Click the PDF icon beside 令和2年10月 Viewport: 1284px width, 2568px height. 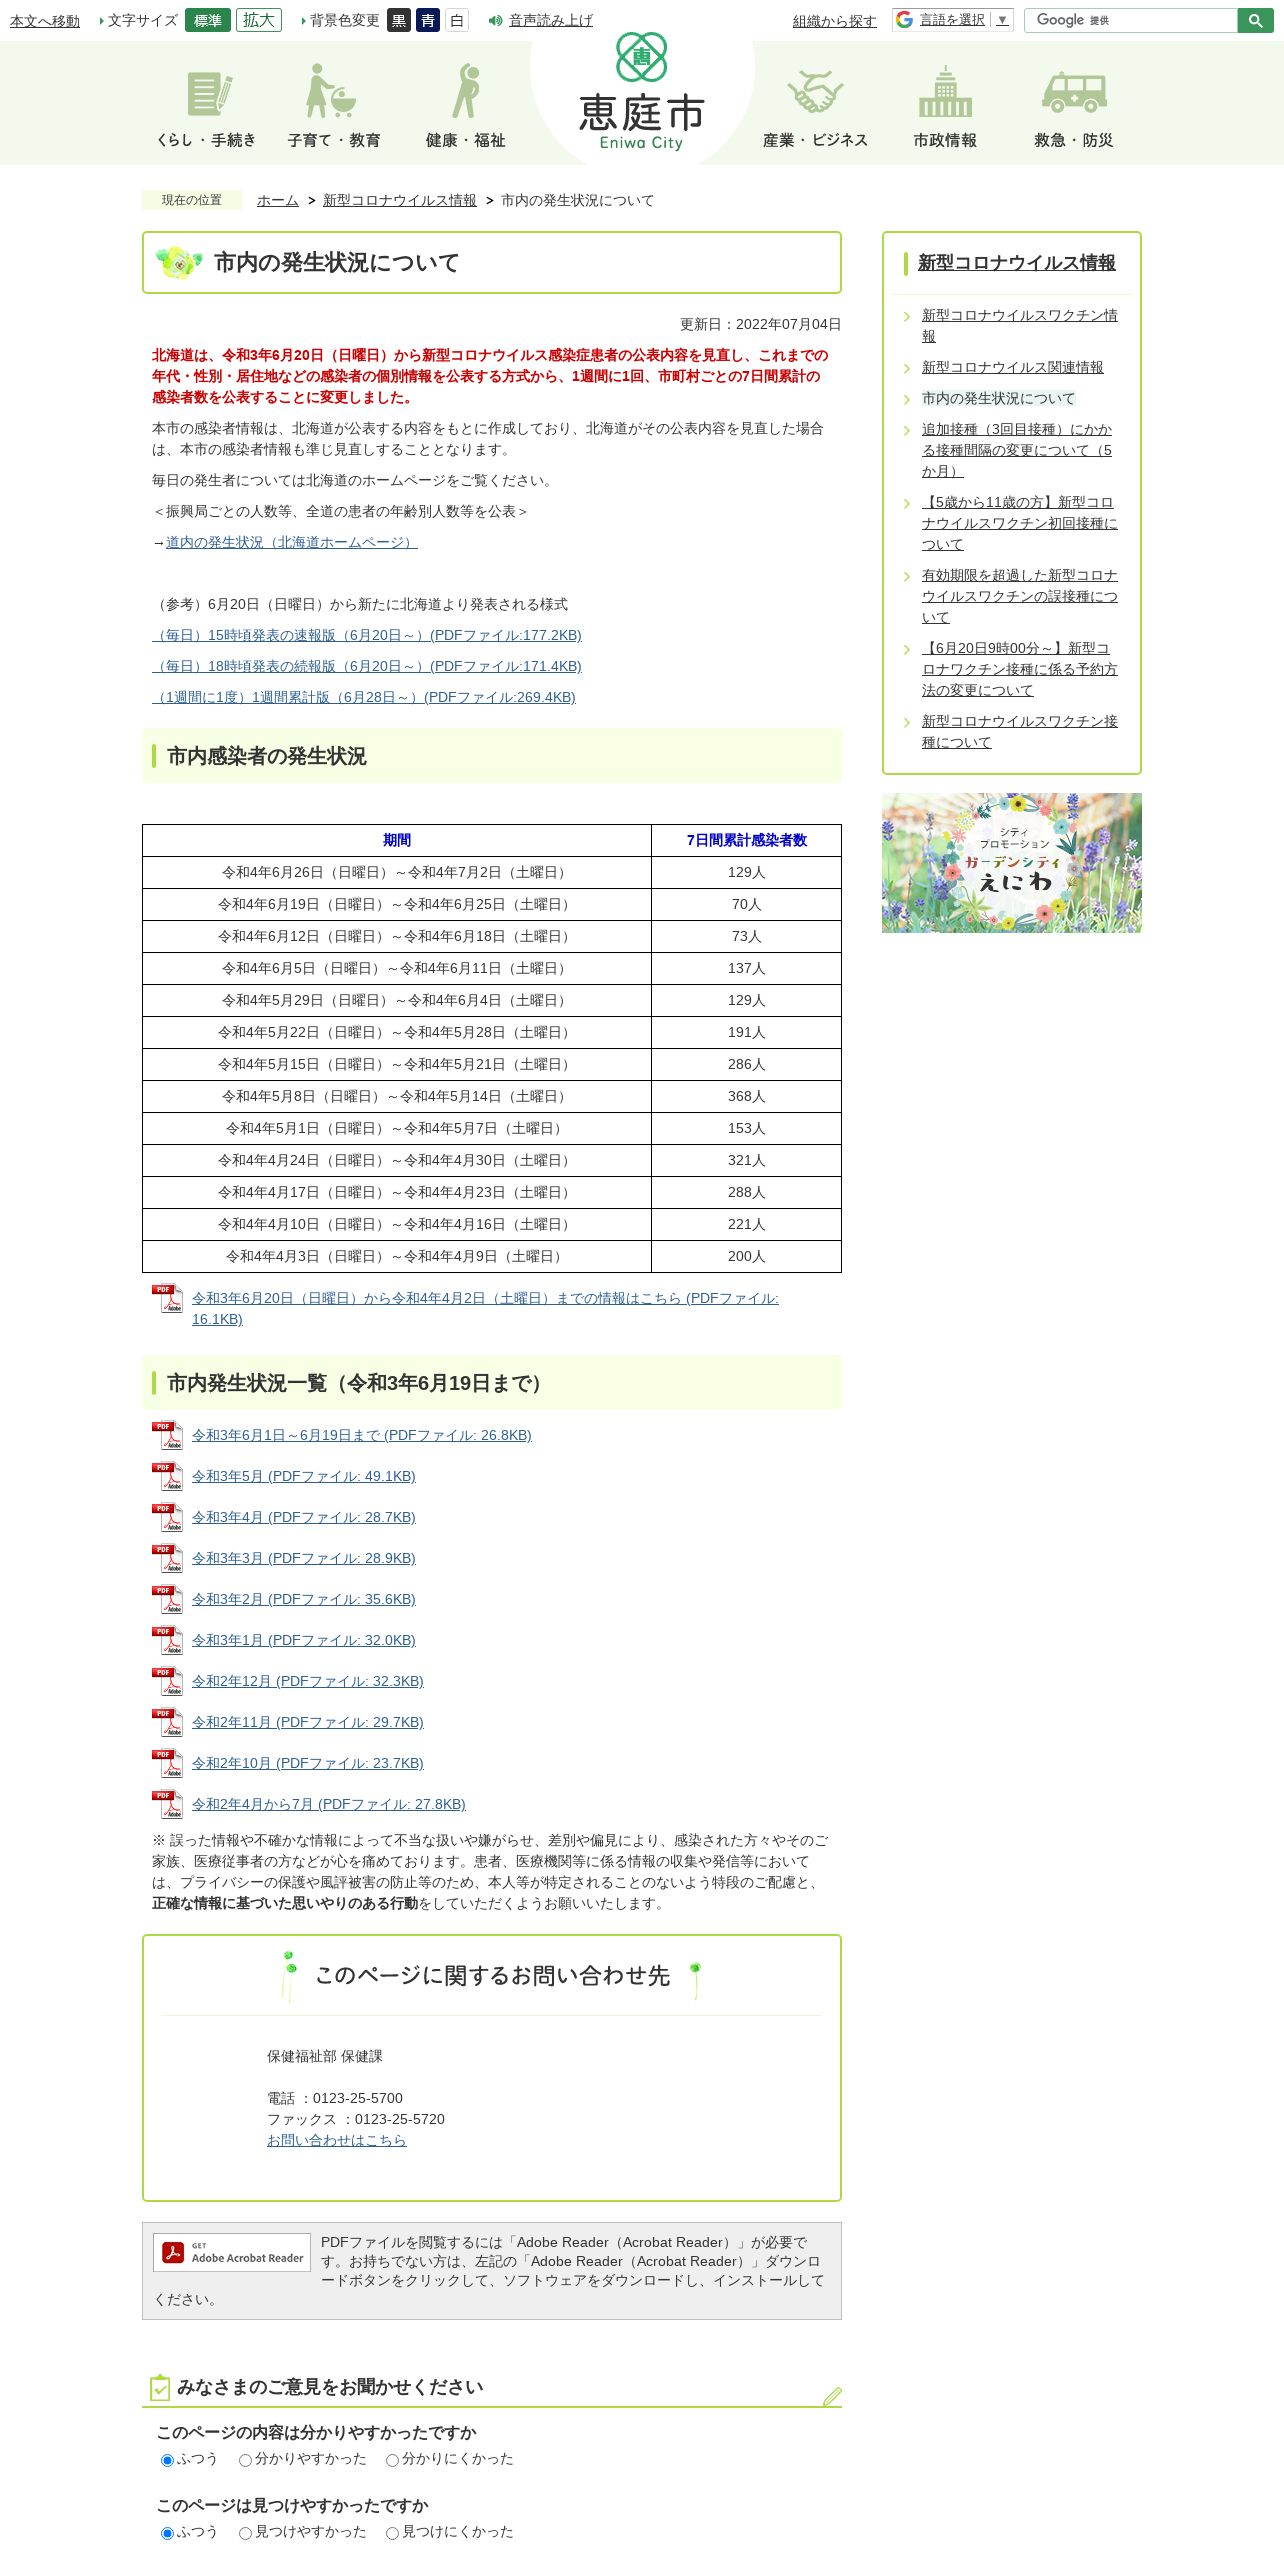[x=167, y=1763]
